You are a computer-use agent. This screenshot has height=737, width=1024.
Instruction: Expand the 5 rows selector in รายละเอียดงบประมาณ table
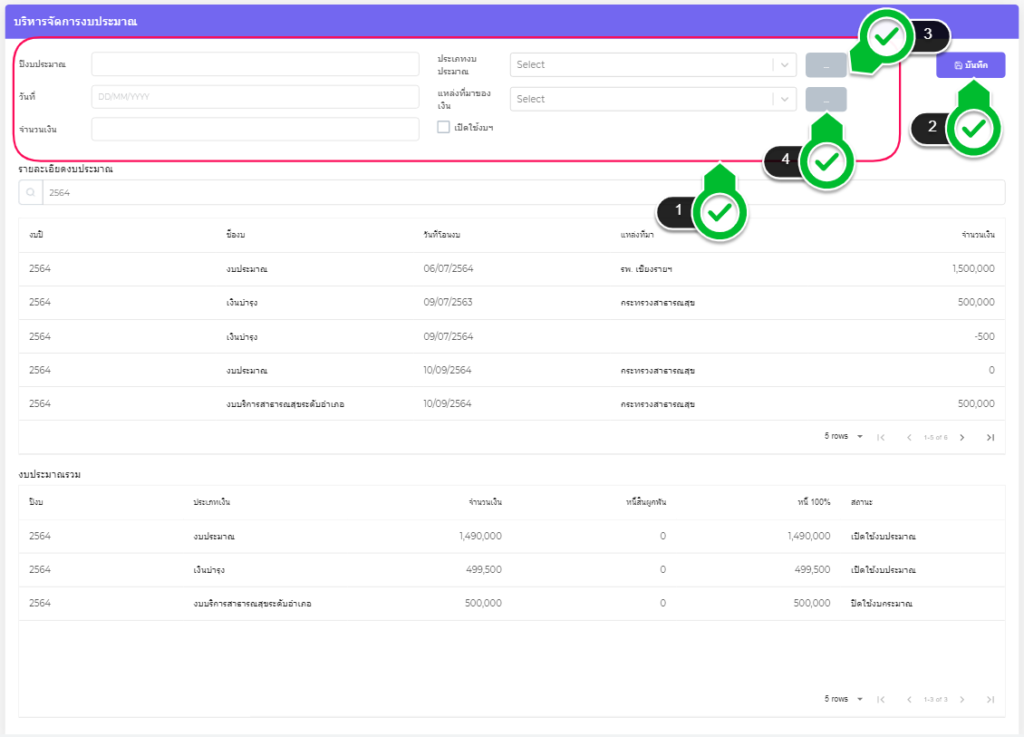pos(843,437)
